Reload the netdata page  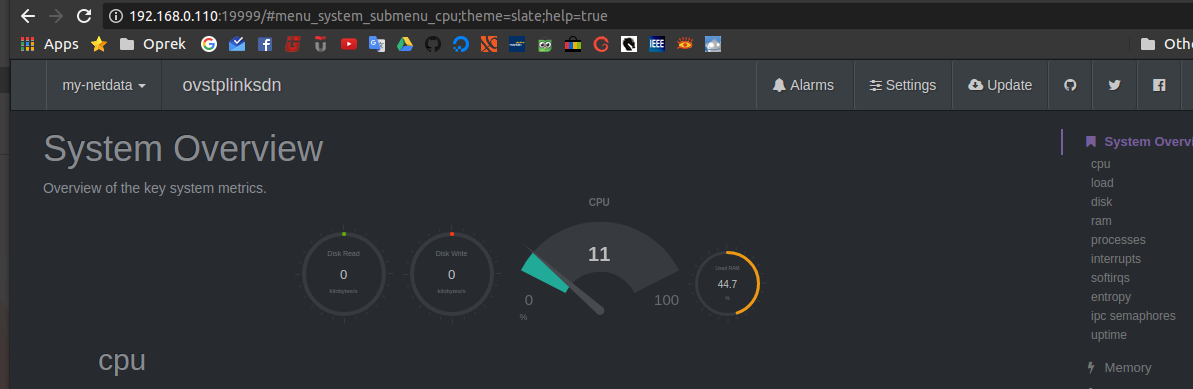[x=84, y=16]
